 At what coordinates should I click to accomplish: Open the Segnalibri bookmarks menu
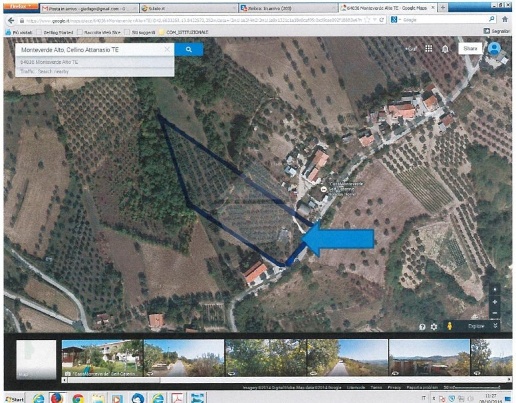pyautogui.click(x=497, y=31)
